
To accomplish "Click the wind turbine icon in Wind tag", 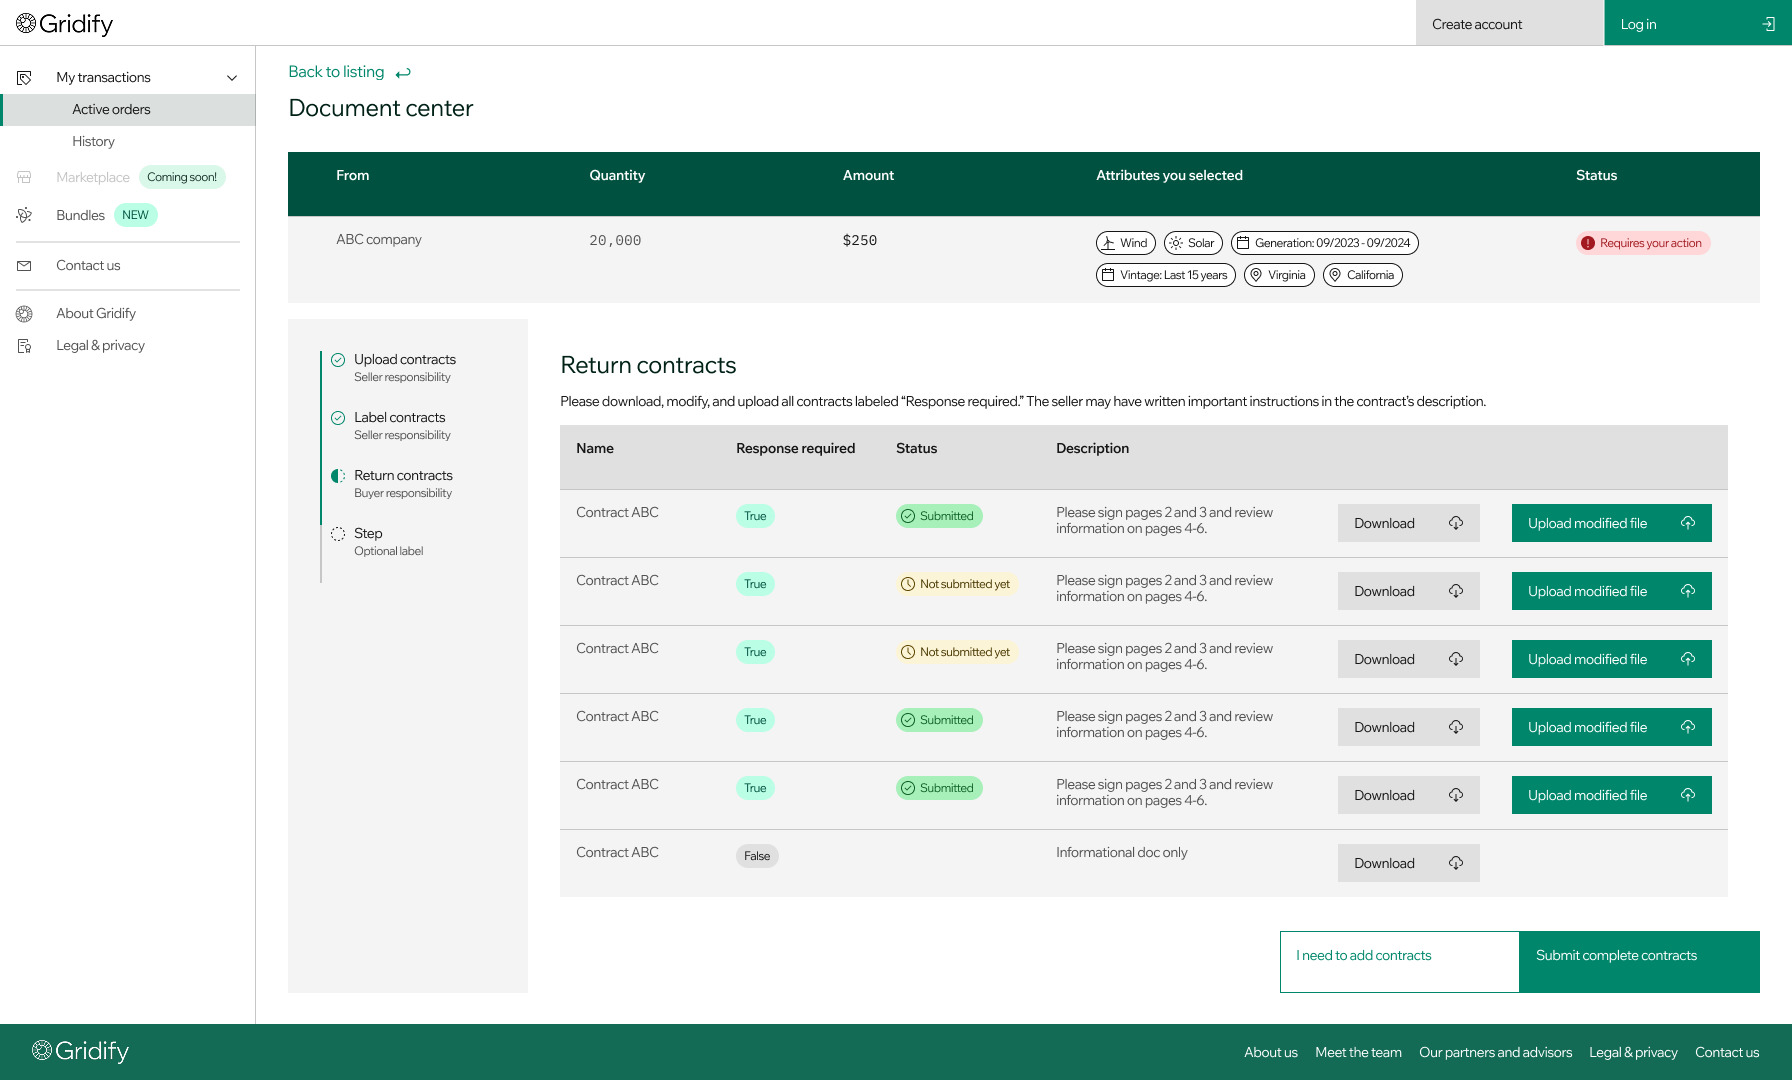I will click(x=1108, y=243).
